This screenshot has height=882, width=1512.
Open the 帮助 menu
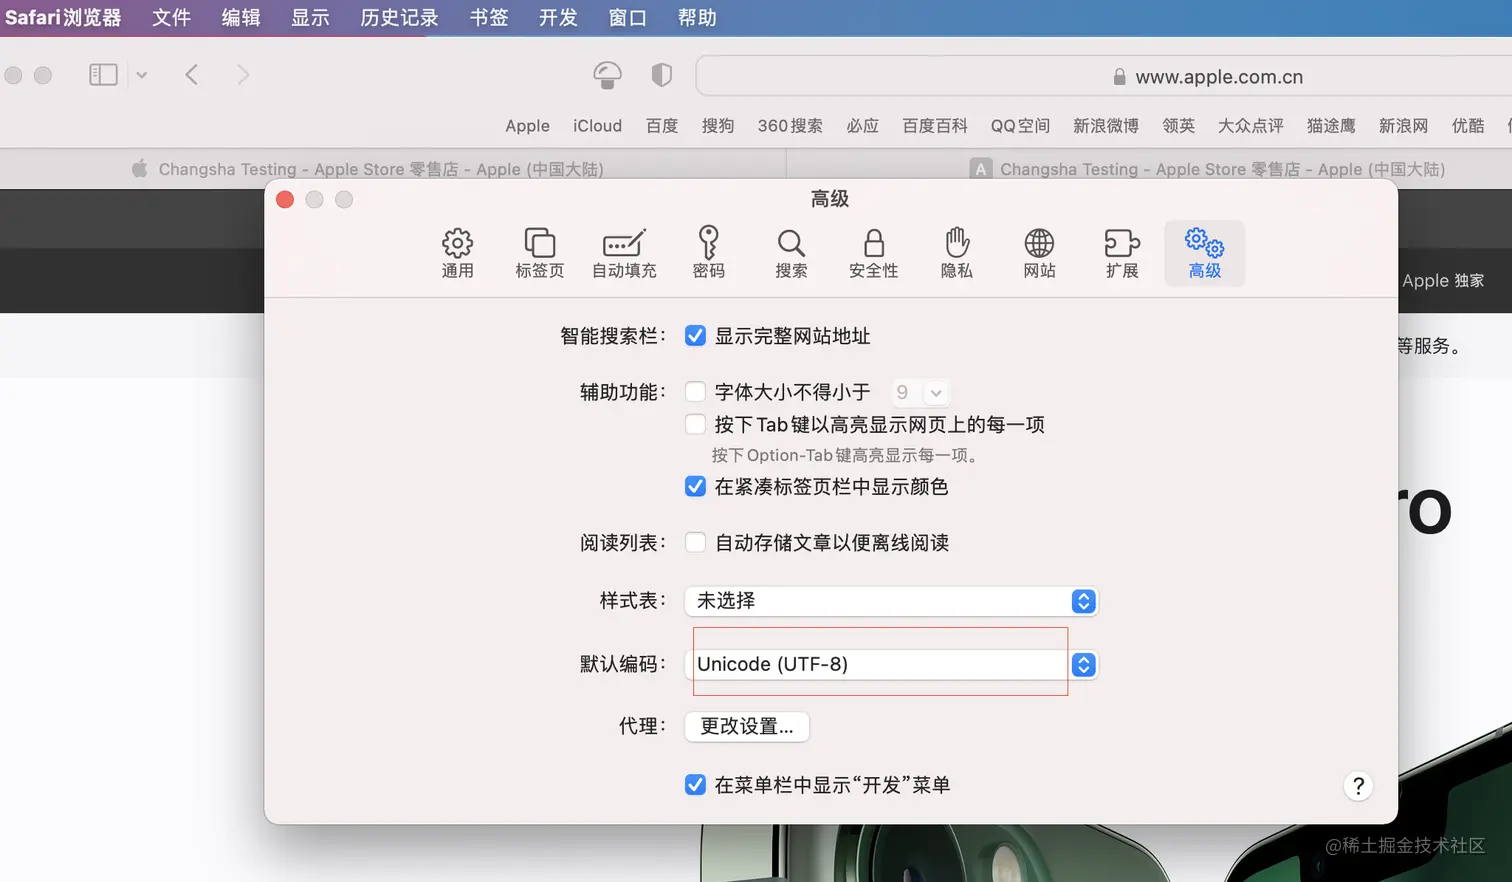pyautogui.click(x=697, y=18)
